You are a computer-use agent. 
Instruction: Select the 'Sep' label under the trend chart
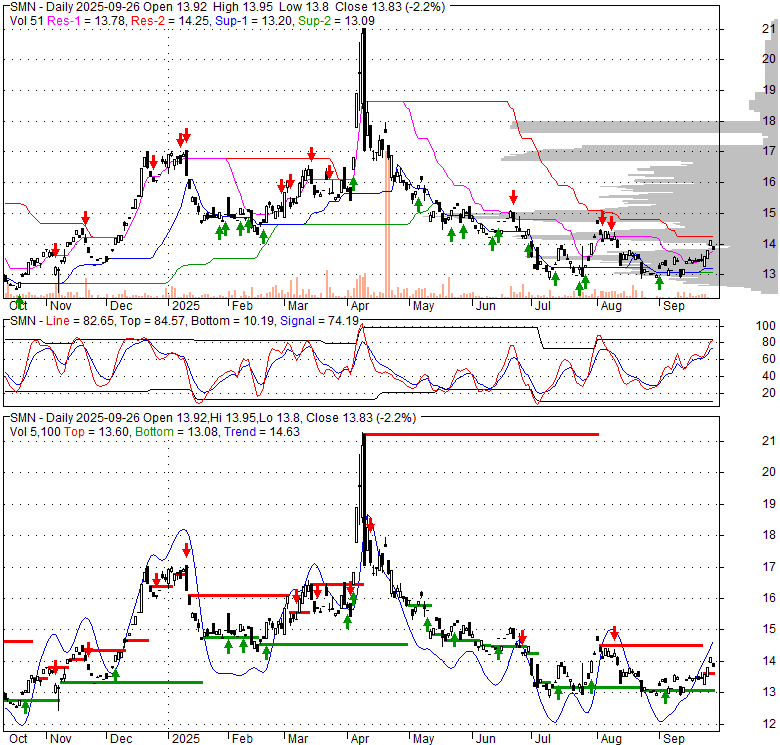pos(674,739)
